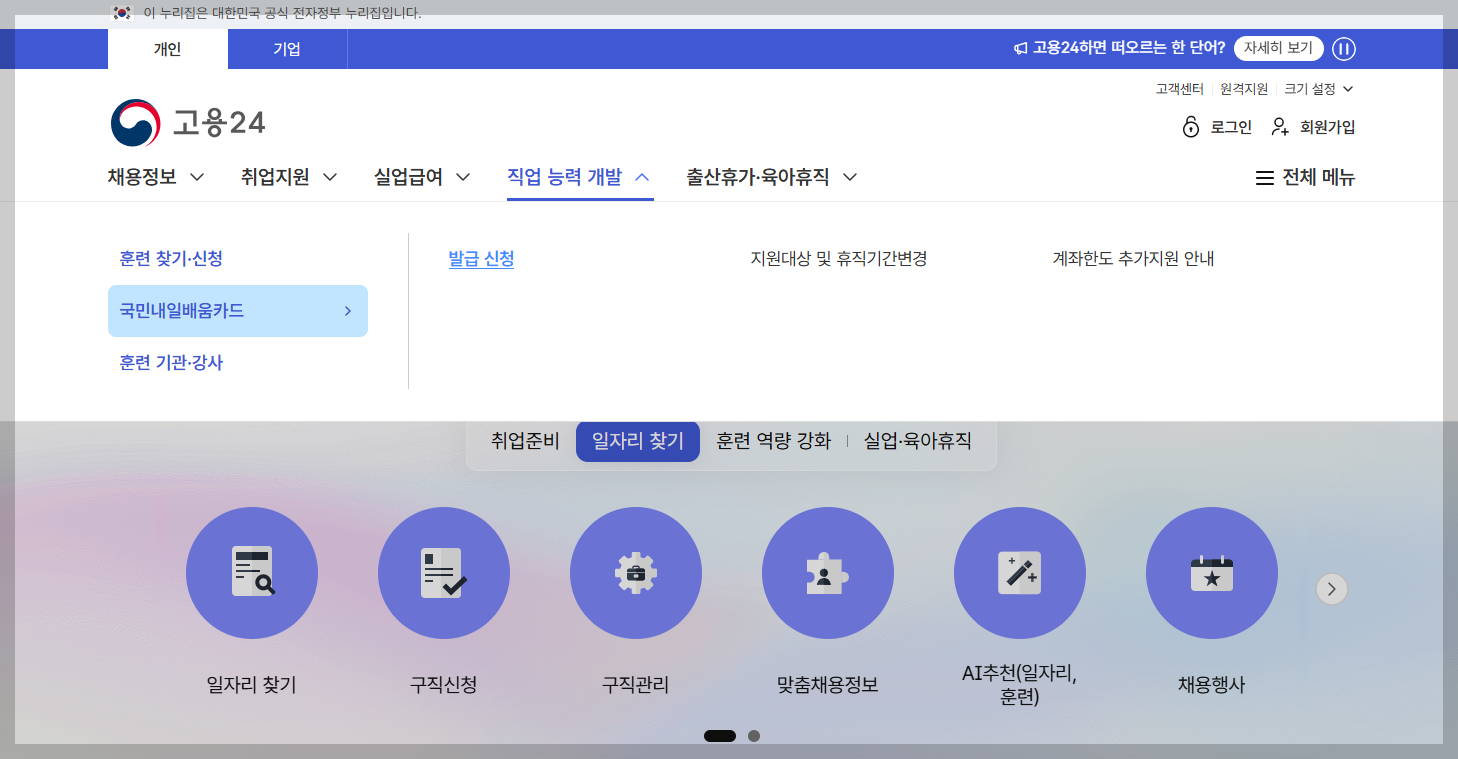Click the 고용24하면 떠오르는 한 단어? banner text
Viewport: 1458px width, 759px height.
point(1129,49)
